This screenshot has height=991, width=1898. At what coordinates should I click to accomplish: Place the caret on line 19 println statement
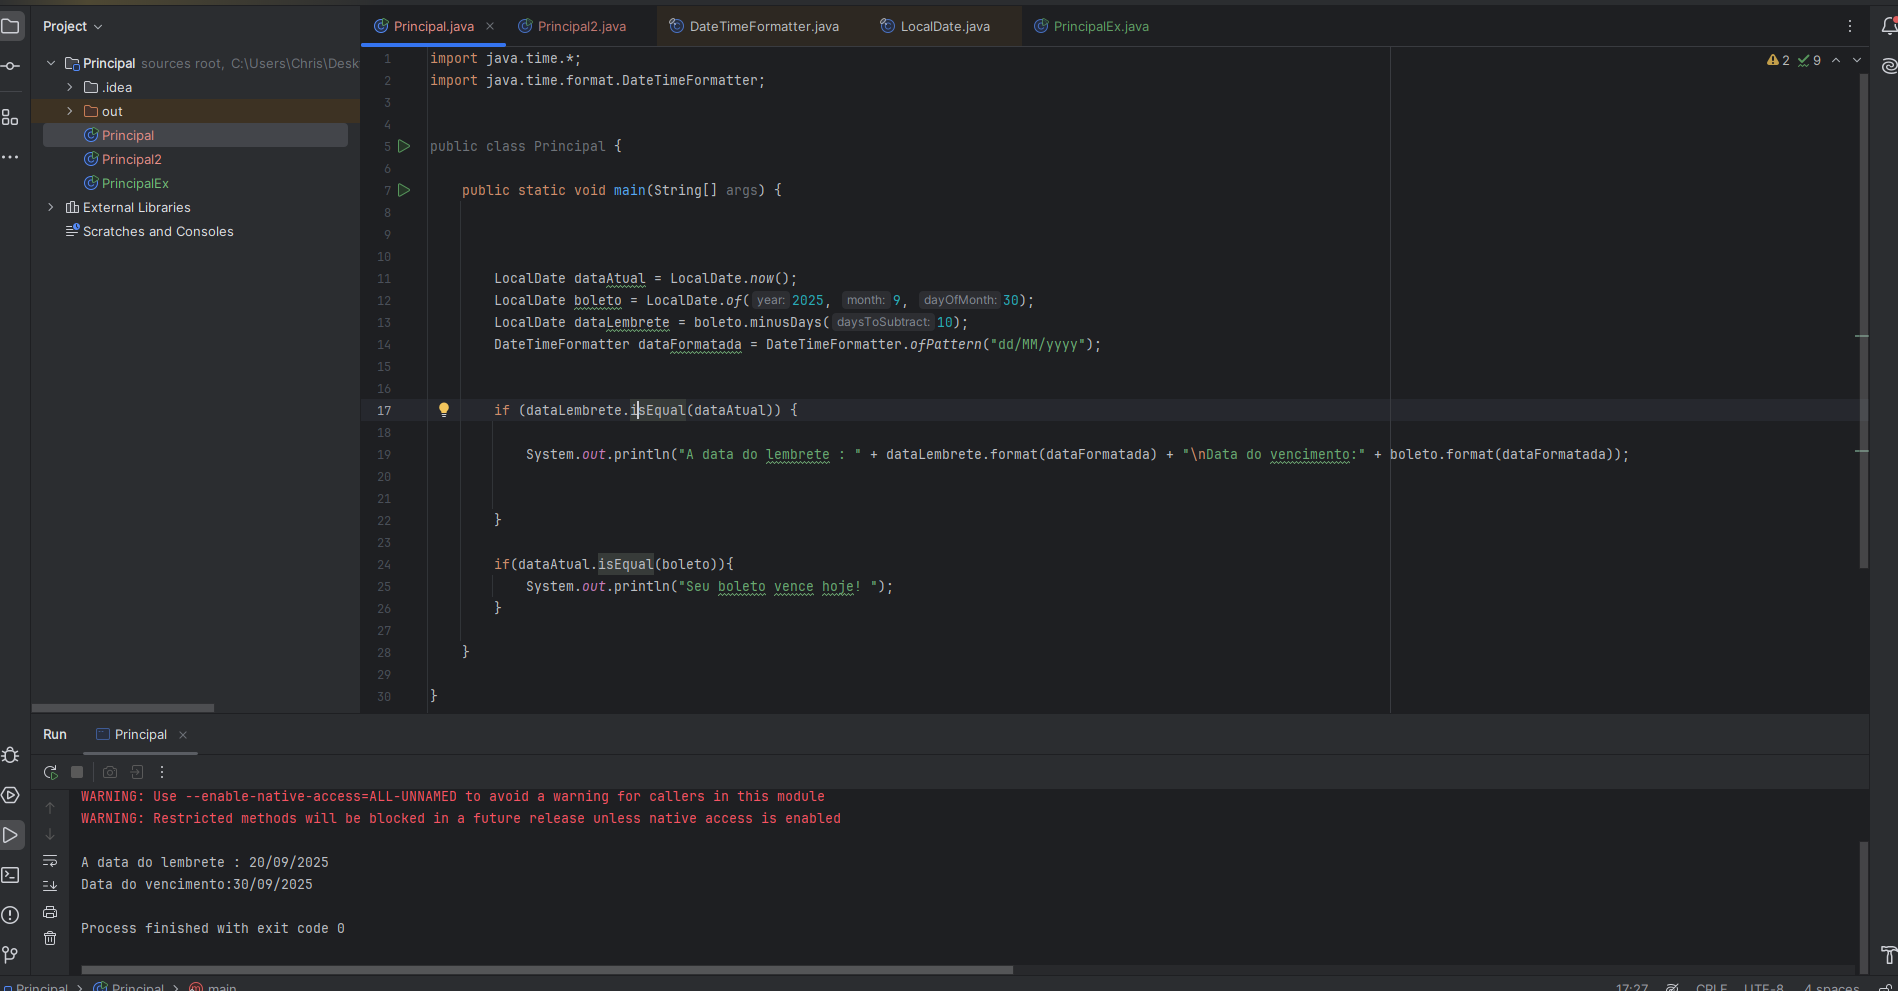coord(1077,454)
